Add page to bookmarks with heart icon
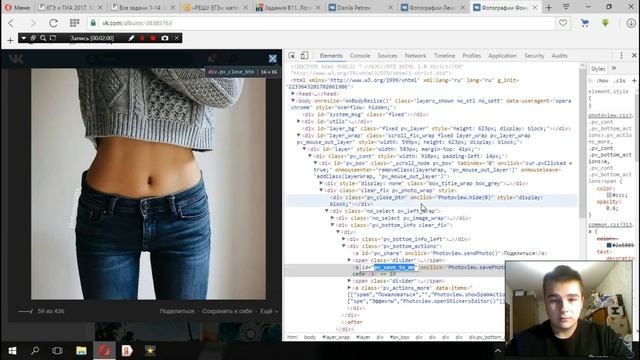The height and width of the screenshot is (360, 640). pos(563,23)
